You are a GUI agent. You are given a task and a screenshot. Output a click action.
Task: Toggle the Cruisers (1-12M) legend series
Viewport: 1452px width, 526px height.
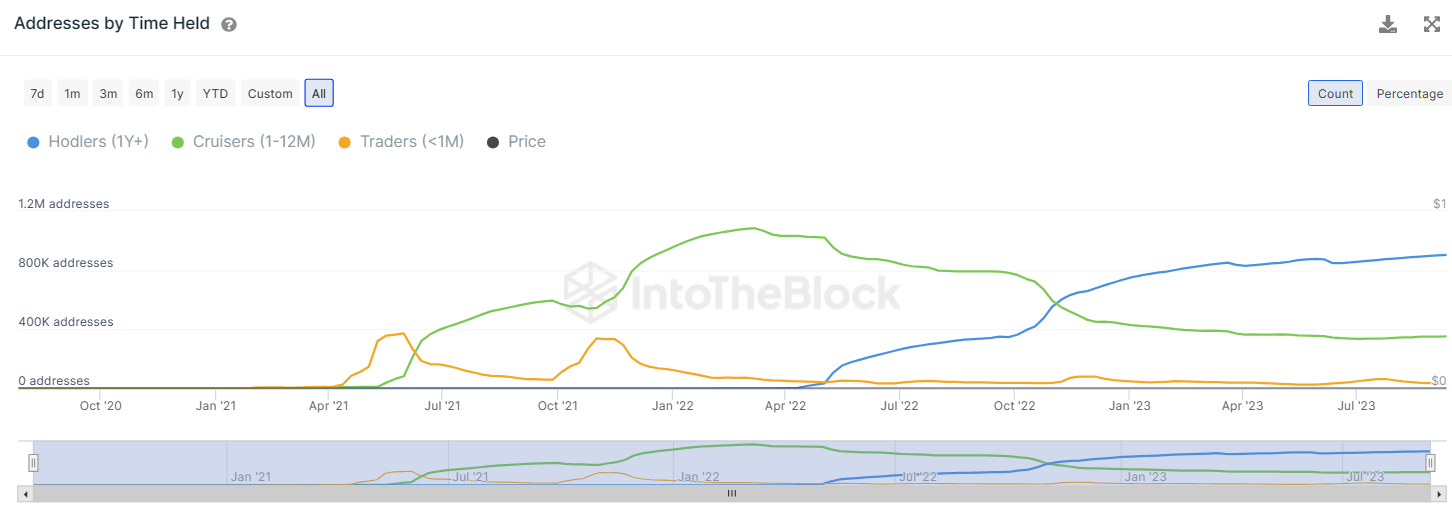tap(243, 142)
